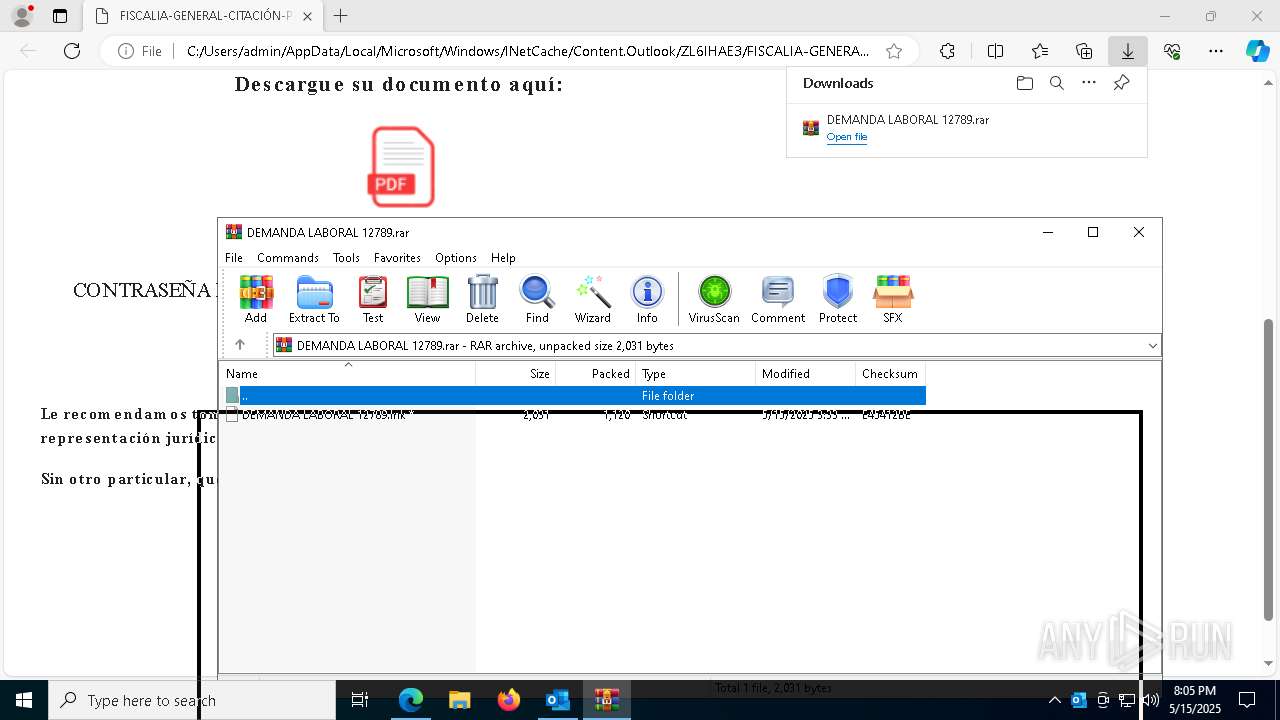Image resolution: width=1280 pixels, height=720 pixels.
Task: Click the Edge address bar URL
Action: [x=528, y=51]
